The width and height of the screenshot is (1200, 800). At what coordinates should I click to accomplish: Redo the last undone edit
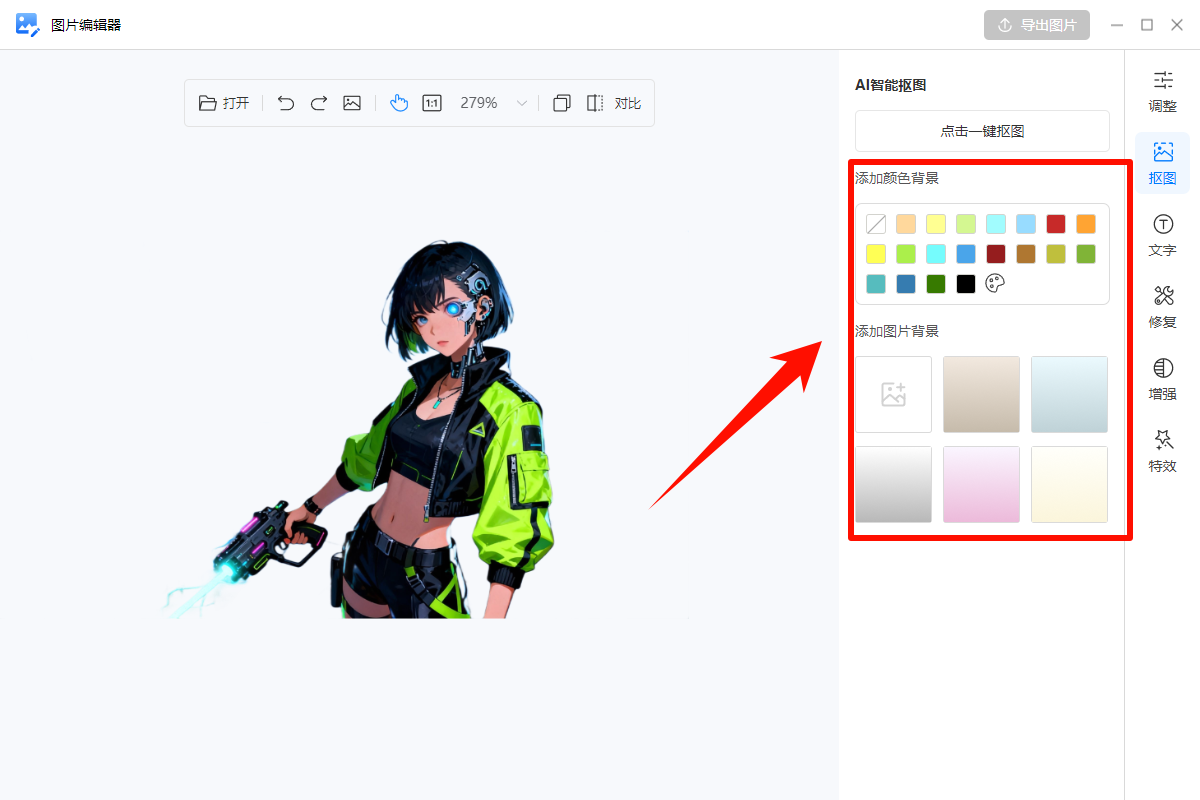pyautogui.click(x=319, y=103)
